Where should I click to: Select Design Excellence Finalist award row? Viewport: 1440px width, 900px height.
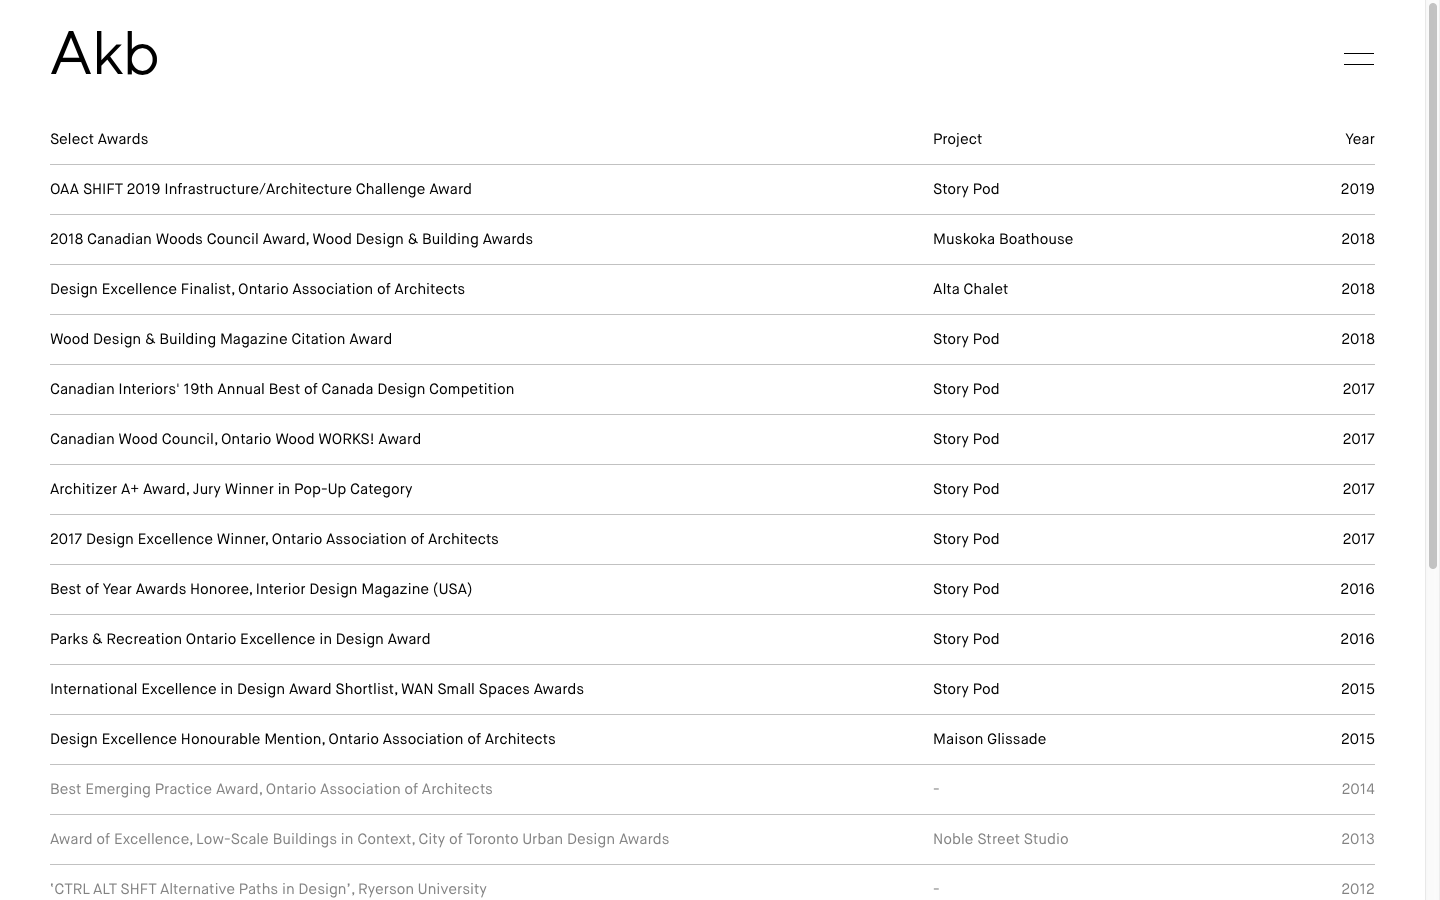(x=257, y=289)
